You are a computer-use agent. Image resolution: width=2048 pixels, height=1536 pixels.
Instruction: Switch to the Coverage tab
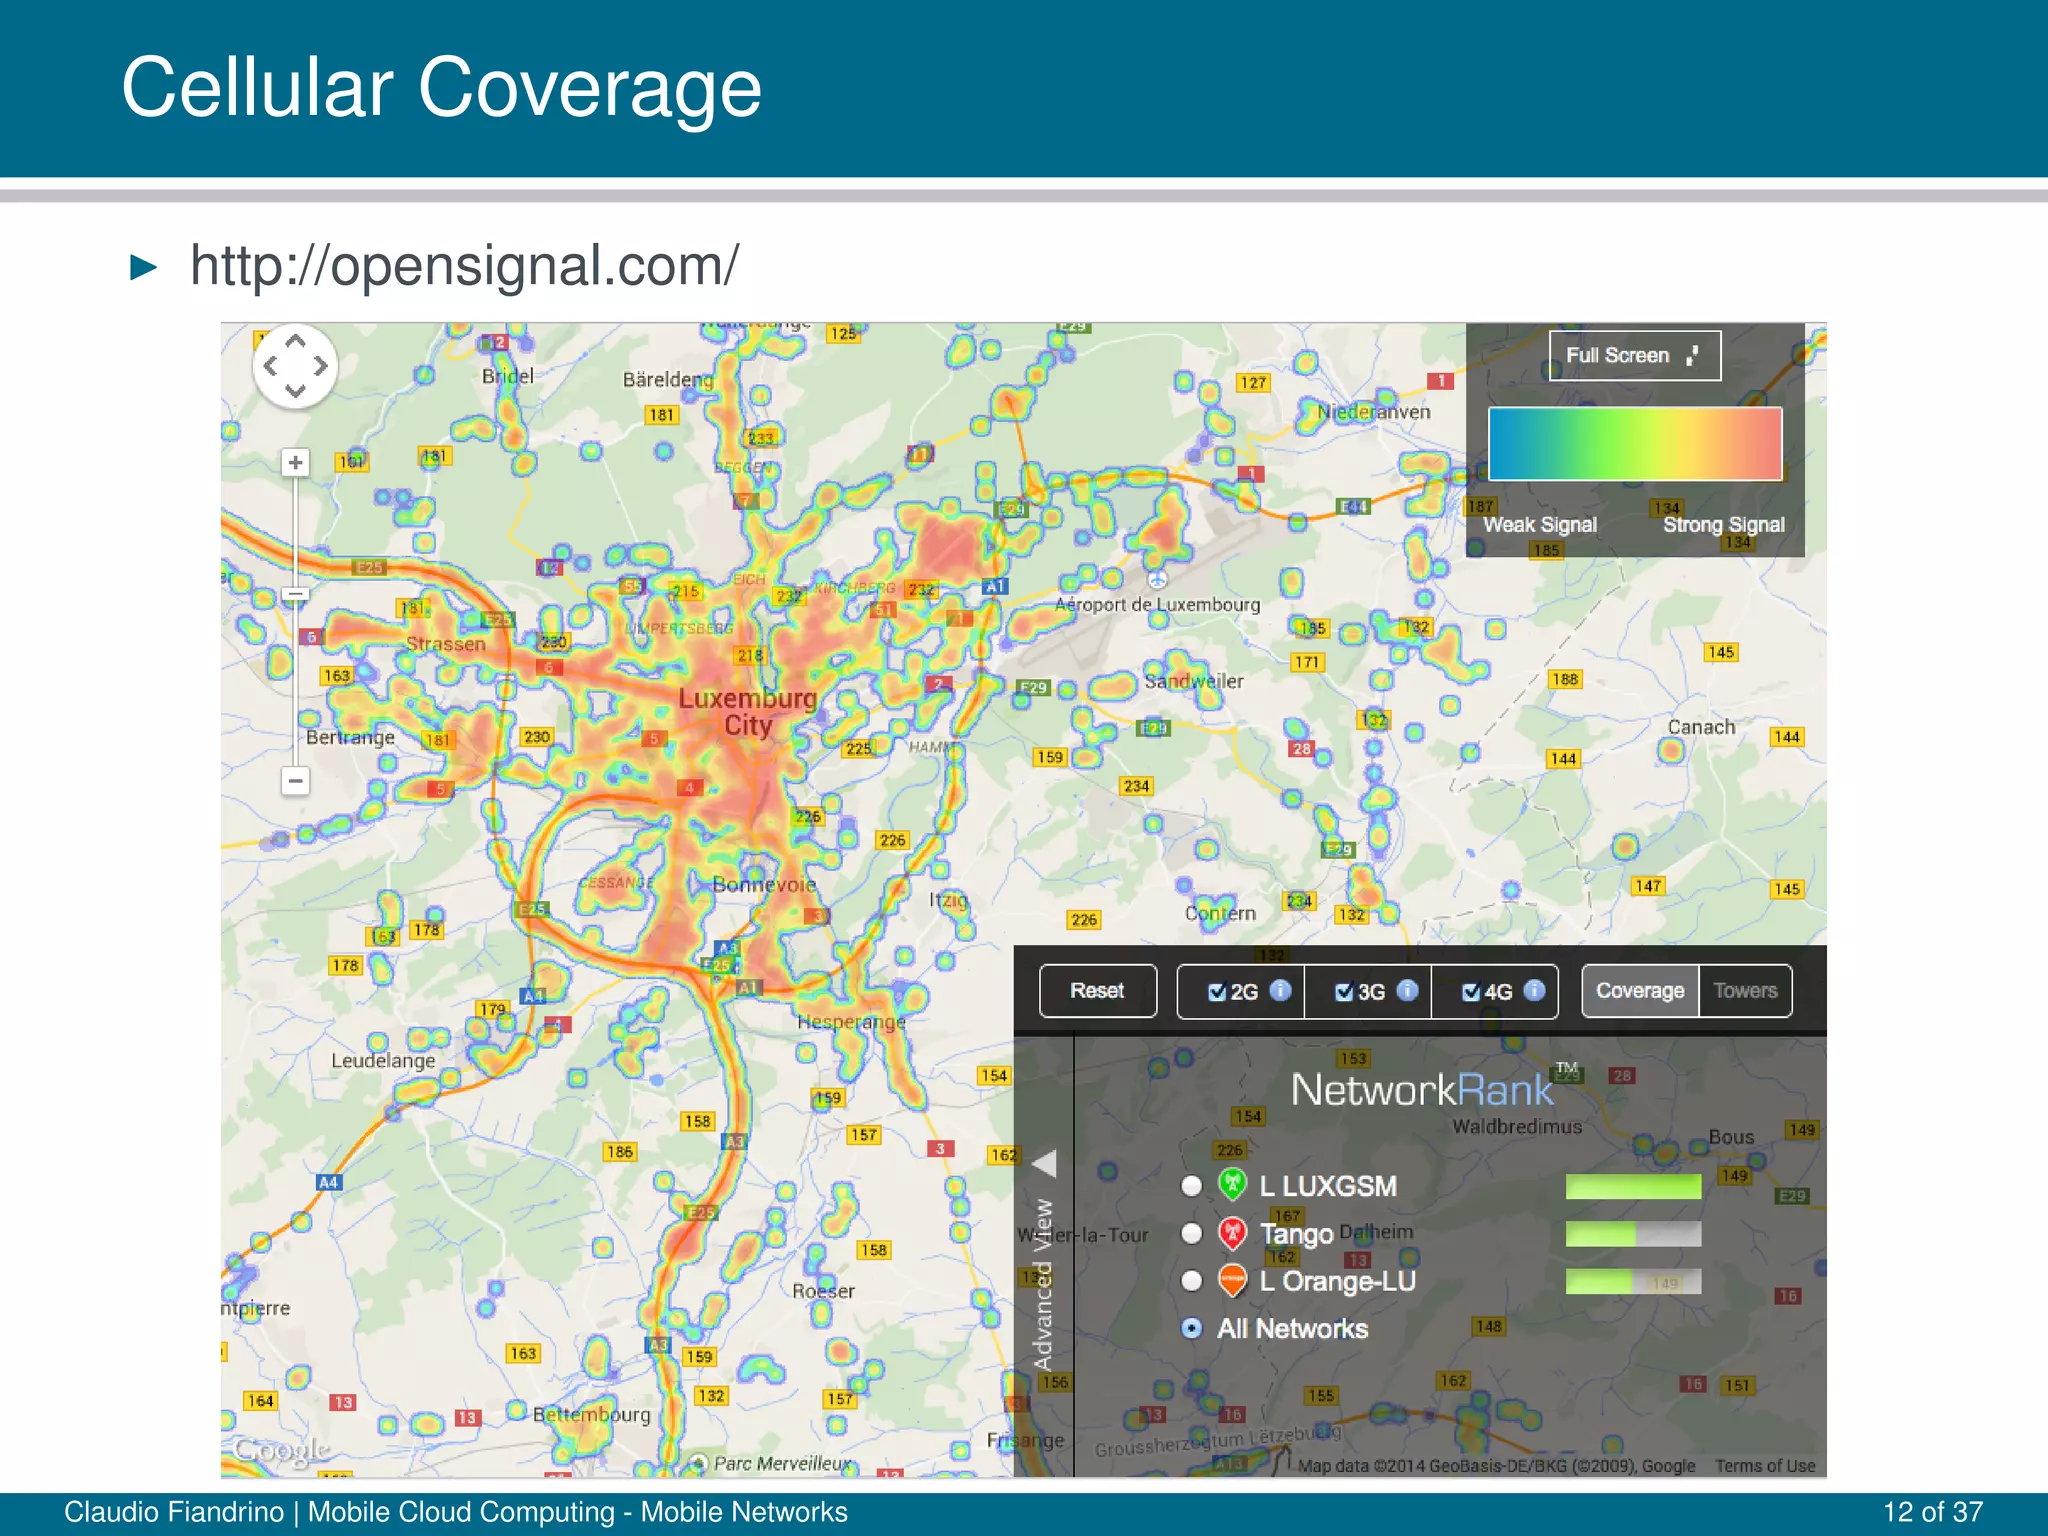click(1640, 991)
